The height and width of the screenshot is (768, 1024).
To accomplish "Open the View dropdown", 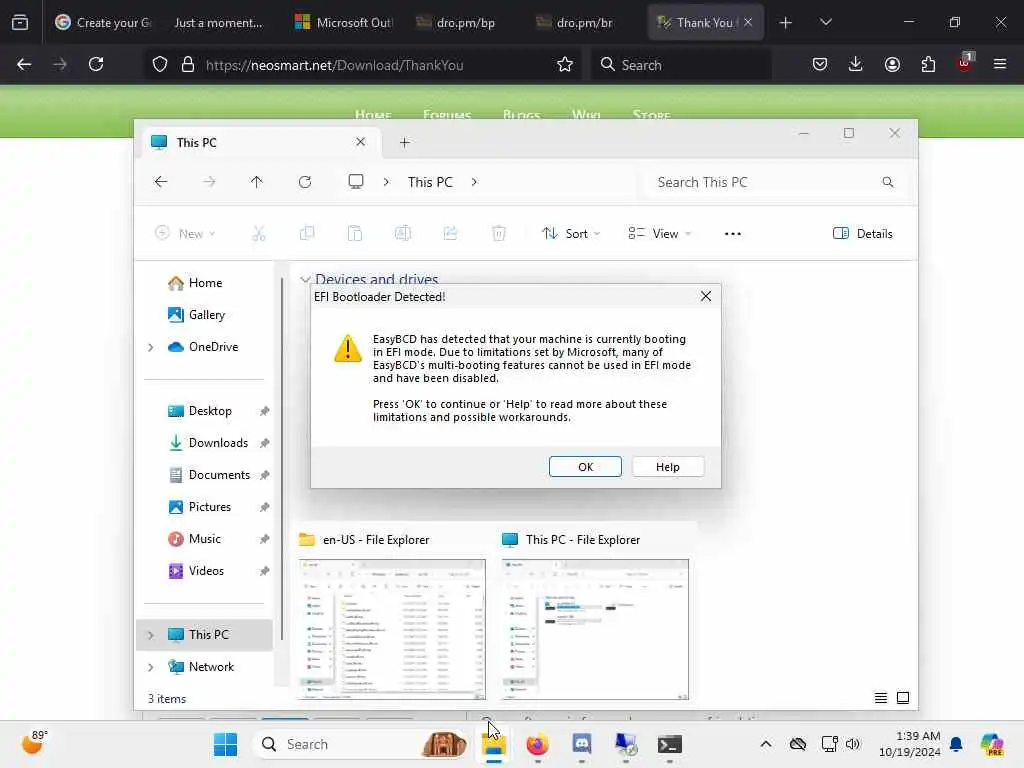I will (660, 234).
